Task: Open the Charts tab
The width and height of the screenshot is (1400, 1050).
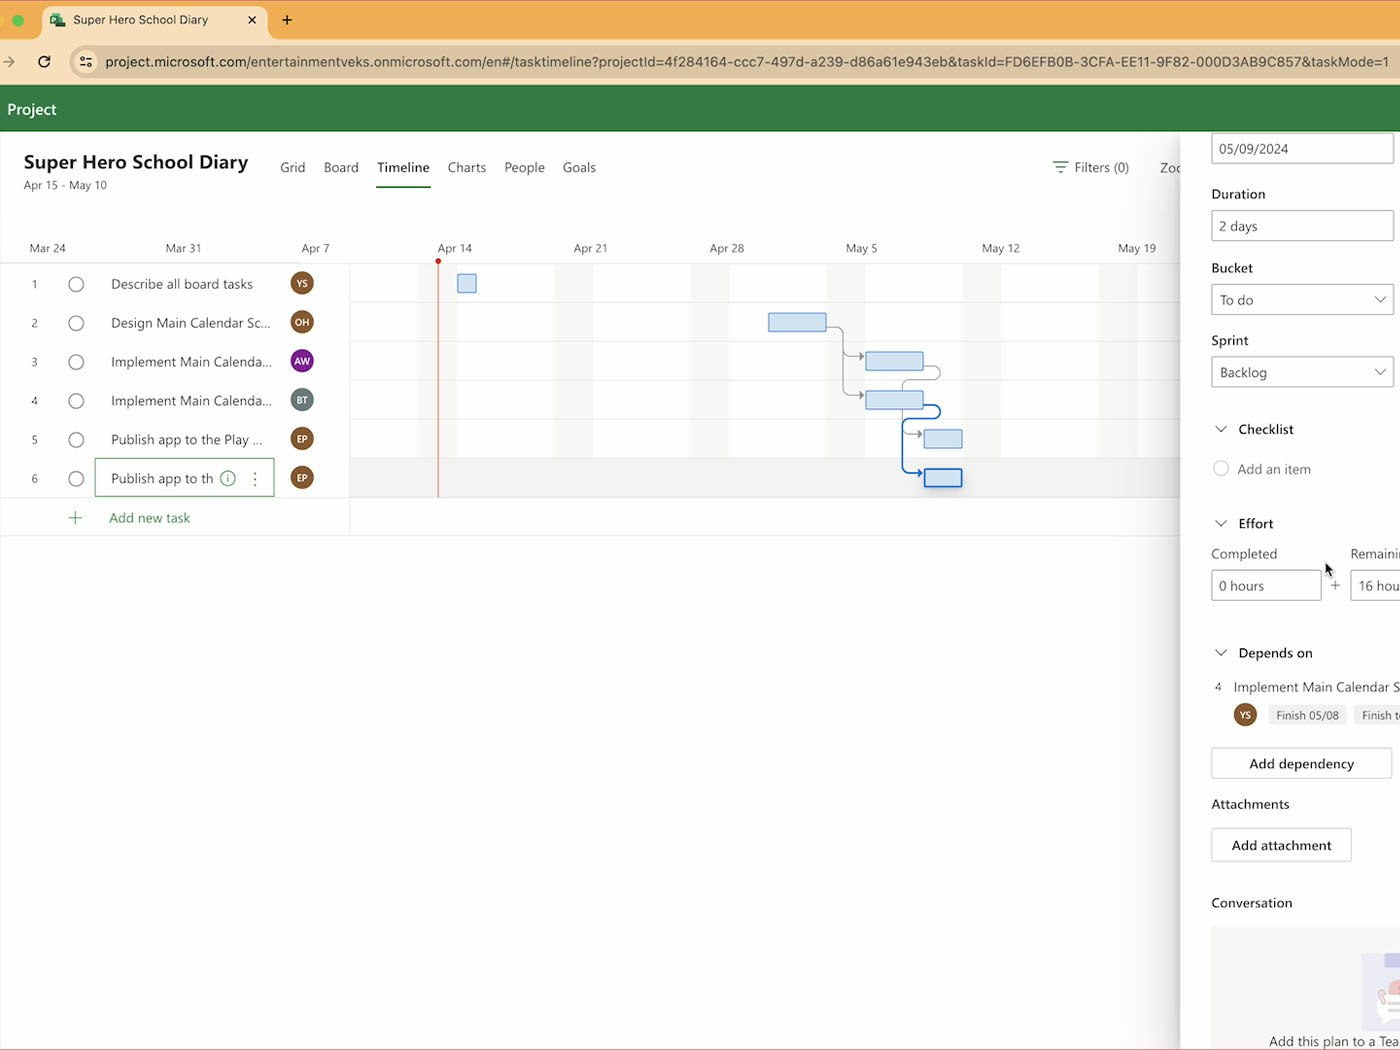Action: tap(467, 168)
